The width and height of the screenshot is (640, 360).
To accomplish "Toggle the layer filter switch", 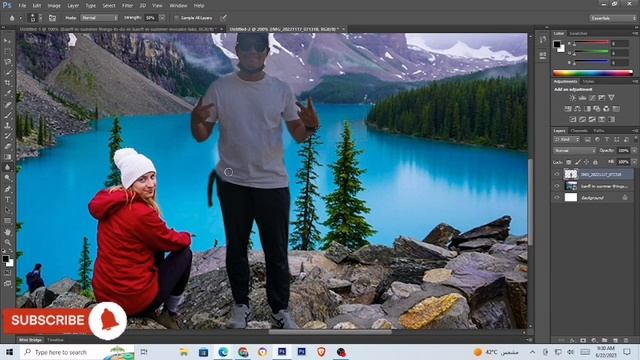I will 635,140.
